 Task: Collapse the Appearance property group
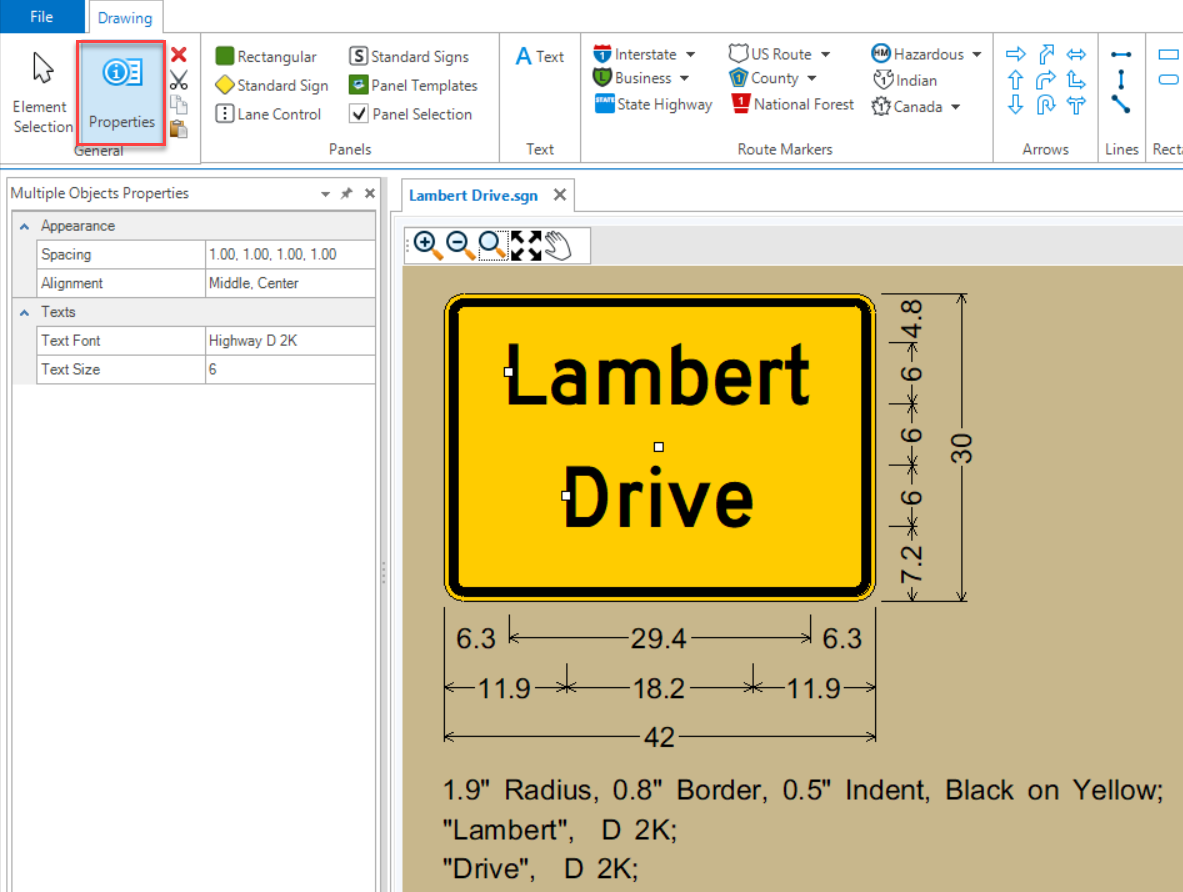[24, 226]
